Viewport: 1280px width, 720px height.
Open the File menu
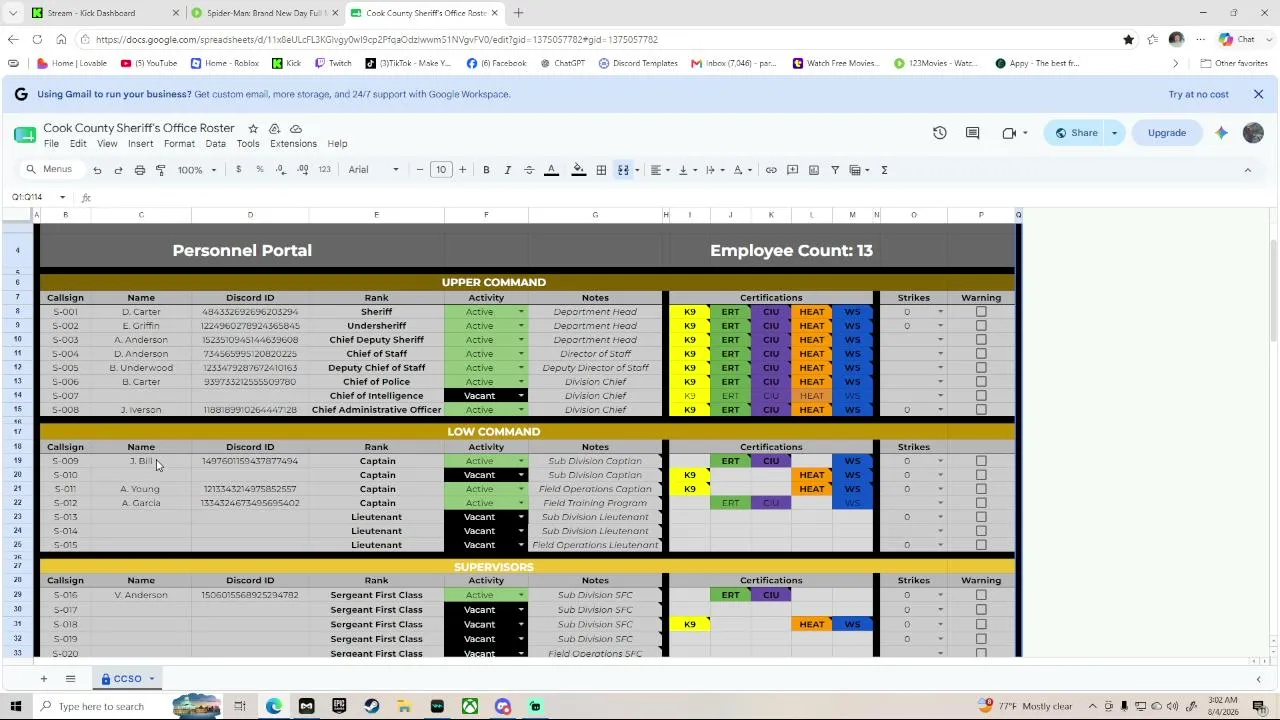51,144
